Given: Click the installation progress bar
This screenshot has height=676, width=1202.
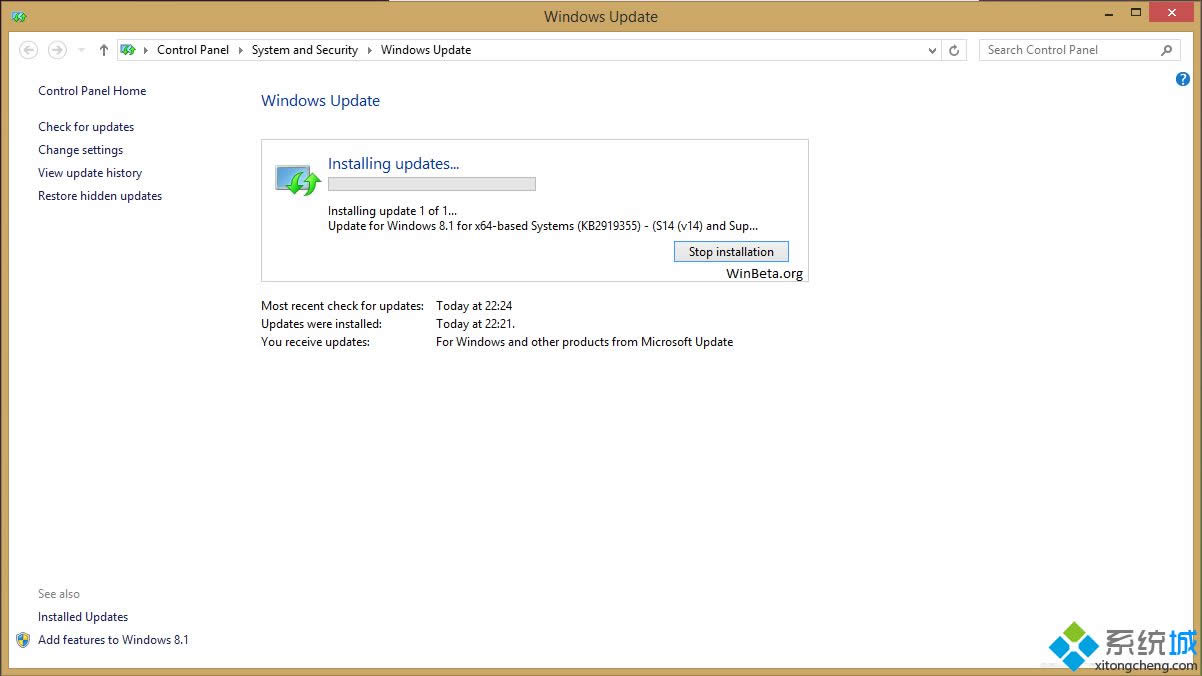Looking at the screenshot, I should point(432,184).
